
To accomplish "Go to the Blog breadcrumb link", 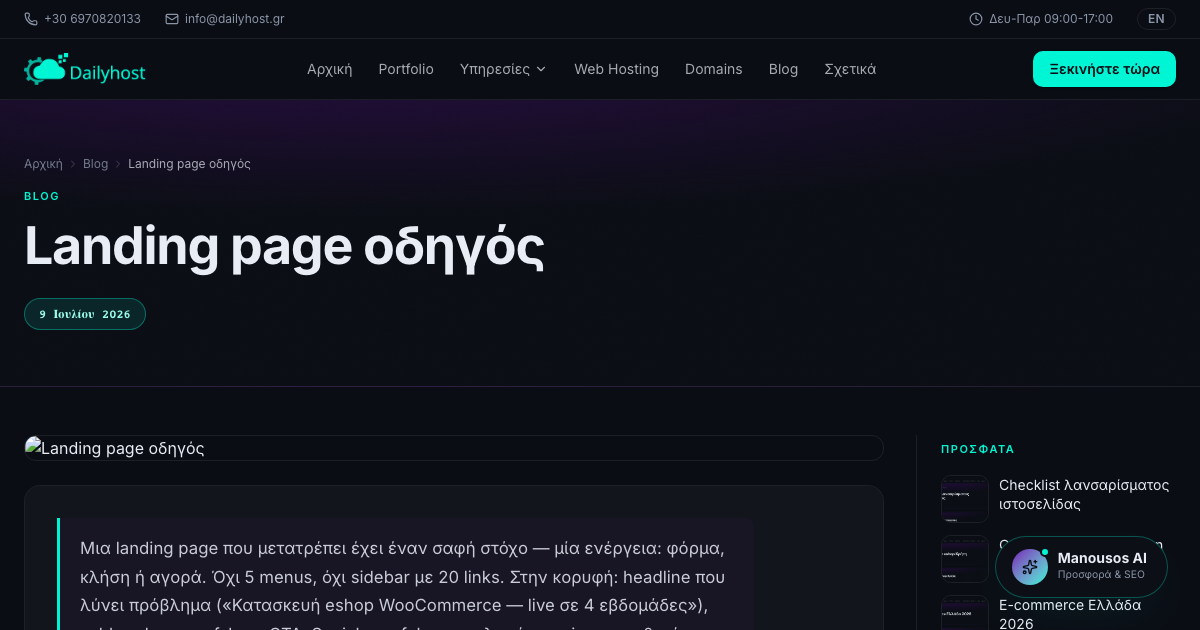I will (x=95, y=163).
